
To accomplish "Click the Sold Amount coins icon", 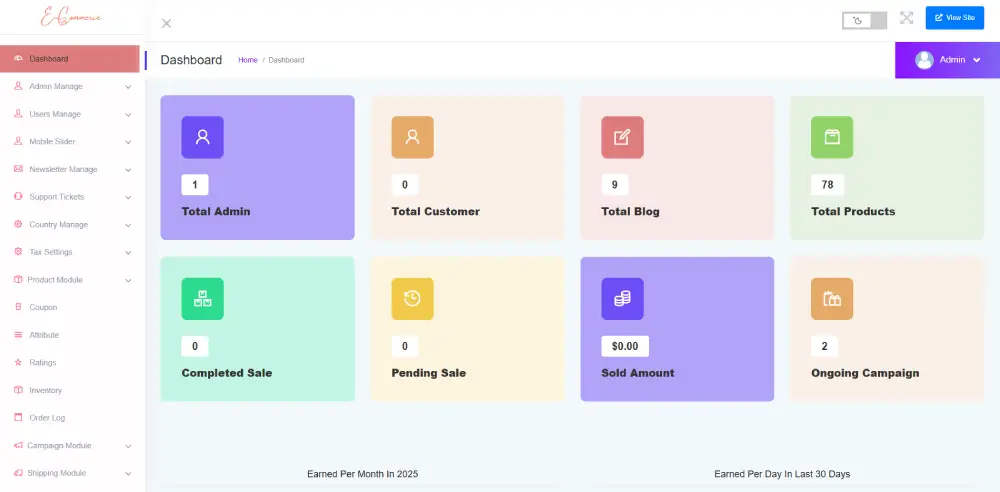I will (622, 298).
